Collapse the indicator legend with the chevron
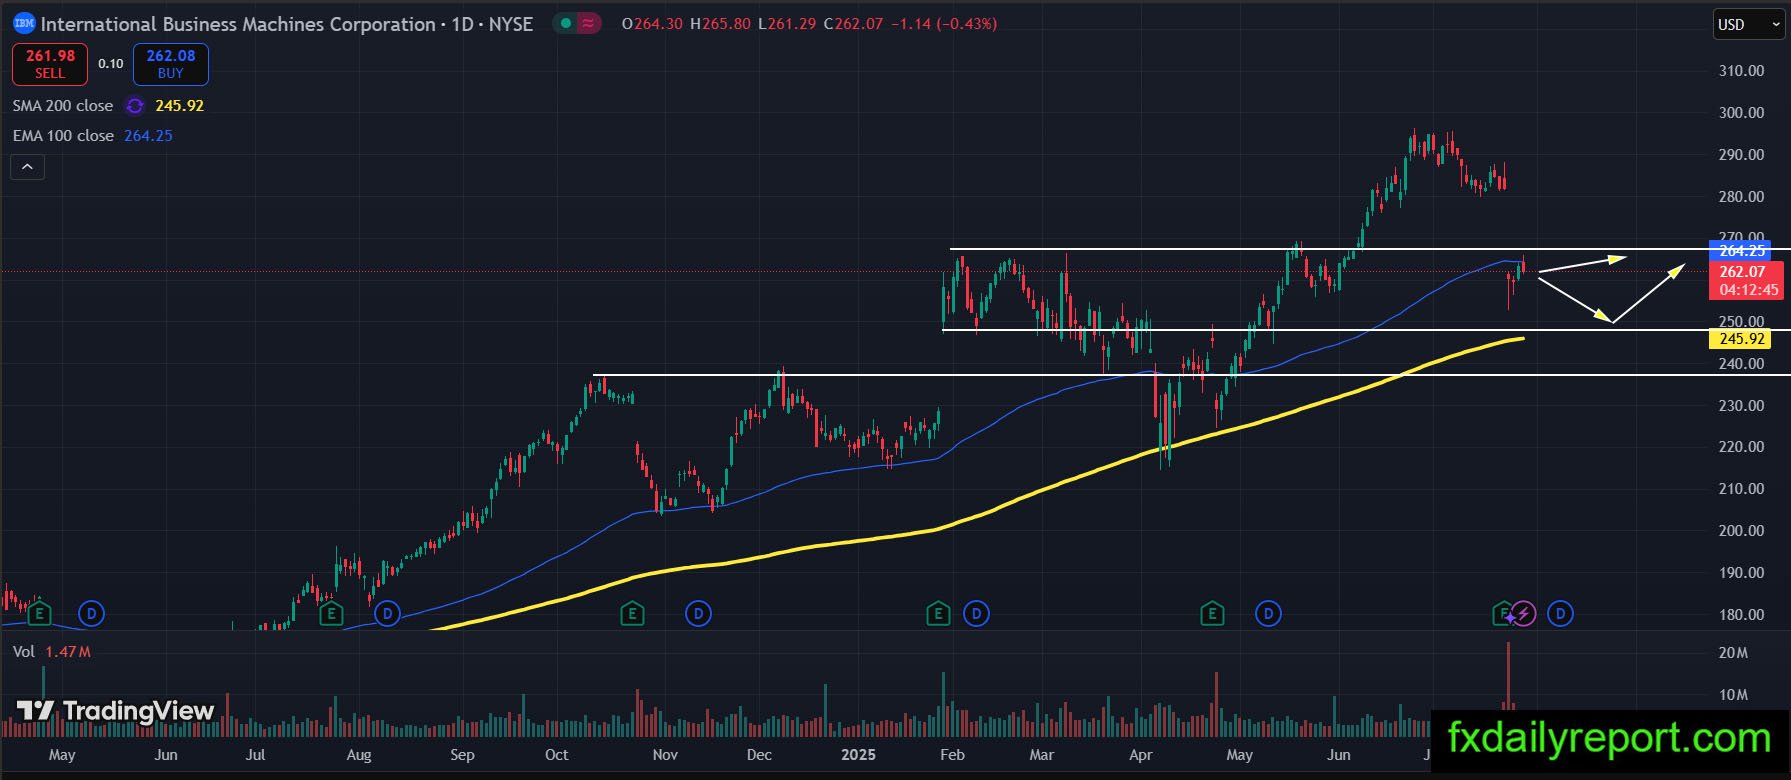Screen dimensions: 1791x780 pos(27,167)
